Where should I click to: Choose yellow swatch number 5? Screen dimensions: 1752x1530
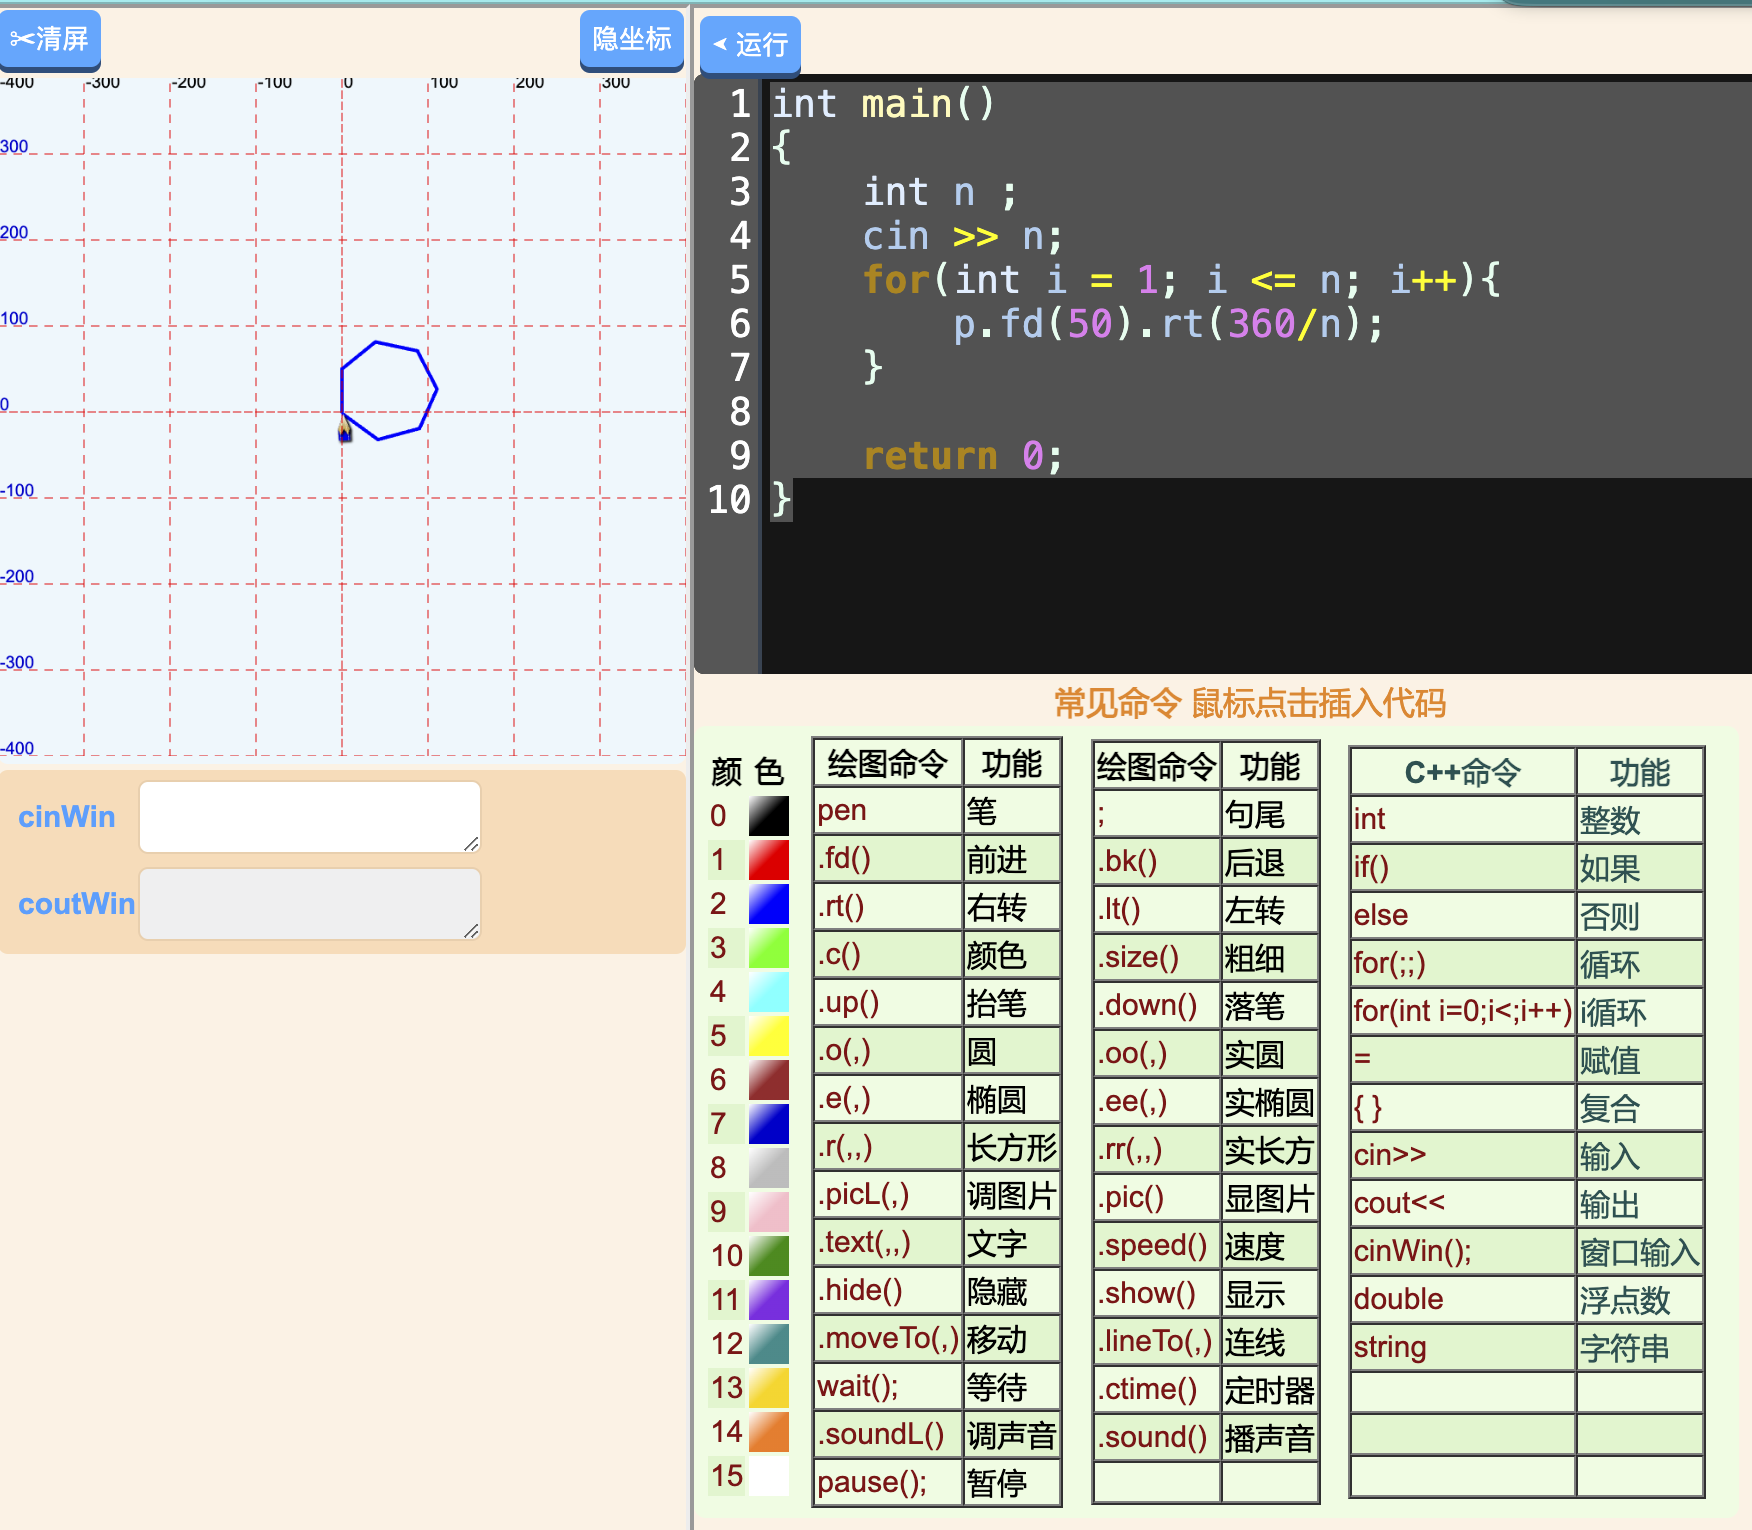click(769, 1036)
